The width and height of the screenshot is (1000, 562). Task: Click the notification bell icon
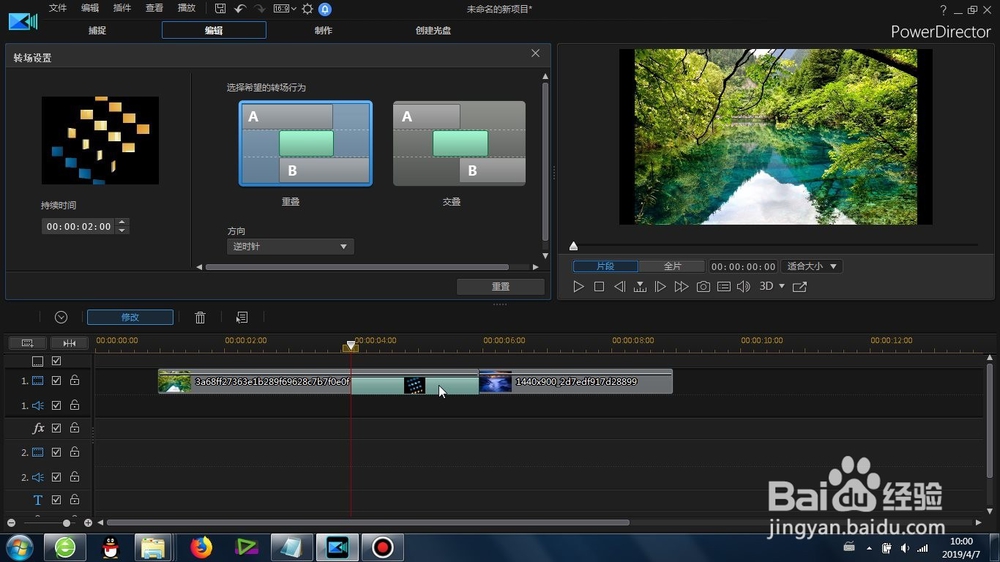(x=325, y=9)
